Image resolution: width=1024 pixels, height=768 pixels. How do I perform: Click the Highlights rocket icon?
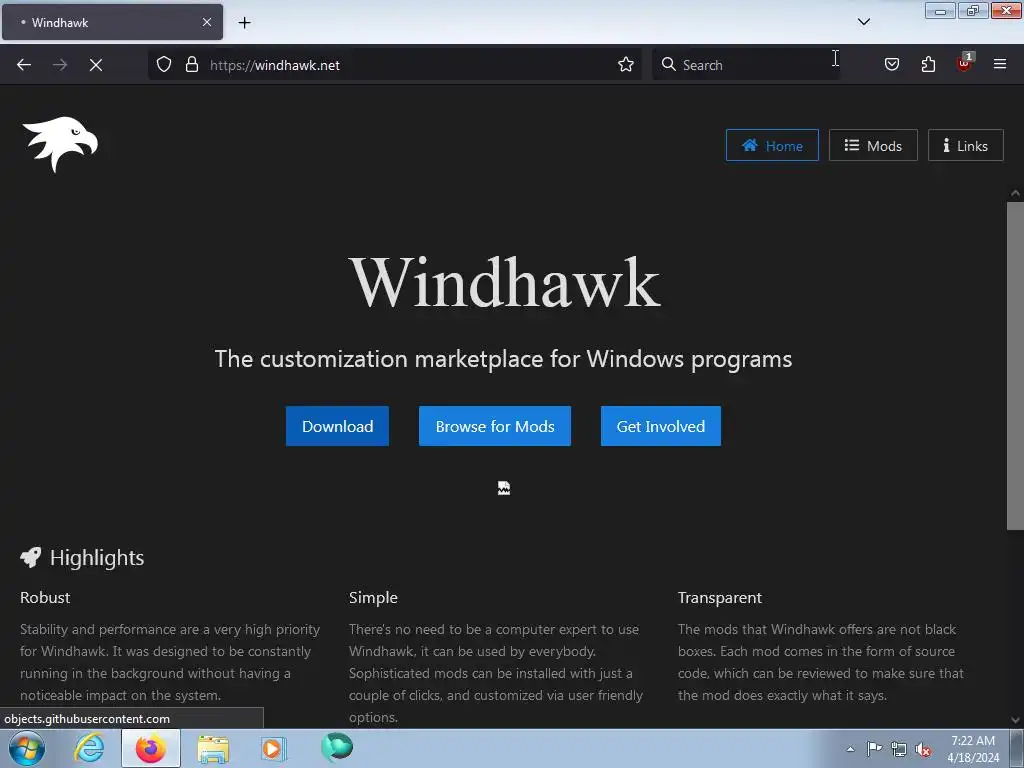[31, 557]
